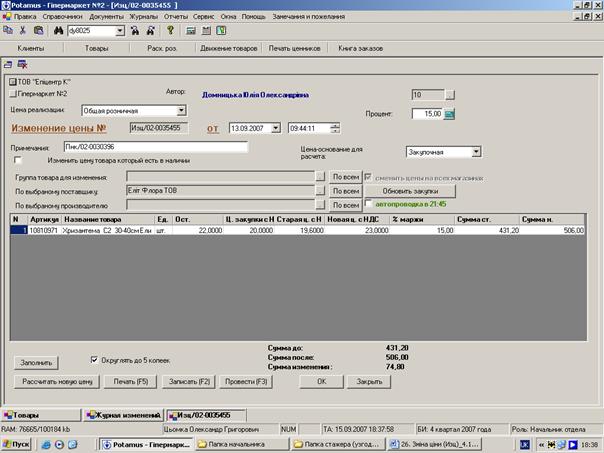
Task: Click the browse button for Группа товара
Action: tap(320, 176)
